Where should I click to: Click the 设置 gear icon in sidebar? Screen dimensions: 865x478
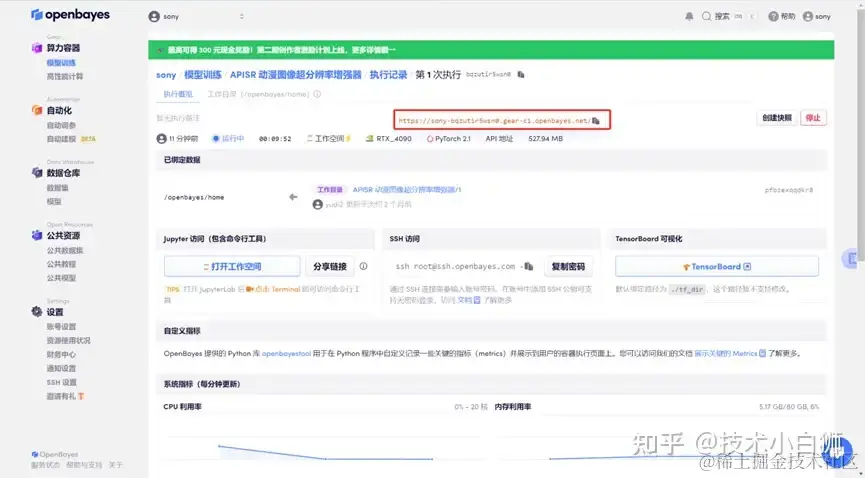[x=37, y=312]
